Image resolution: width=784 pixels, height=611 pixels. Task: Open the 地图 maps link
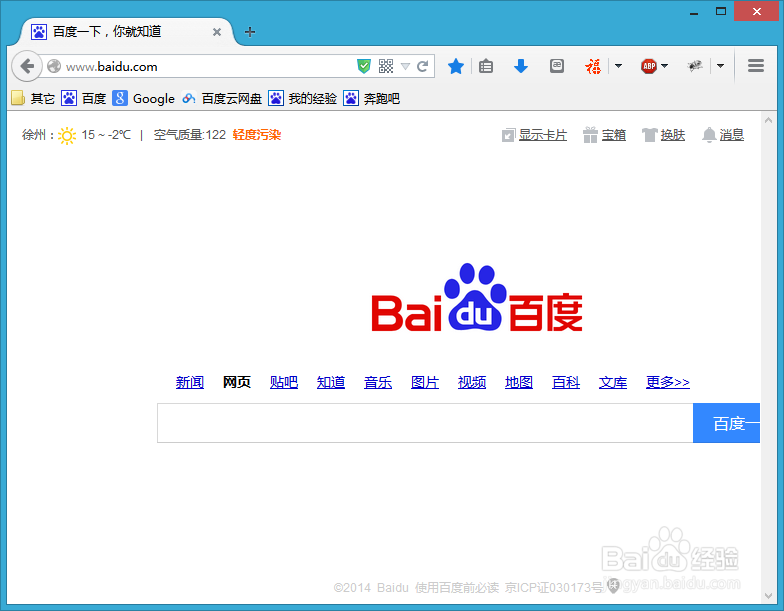pyautogui.click(x=518, y=382)
